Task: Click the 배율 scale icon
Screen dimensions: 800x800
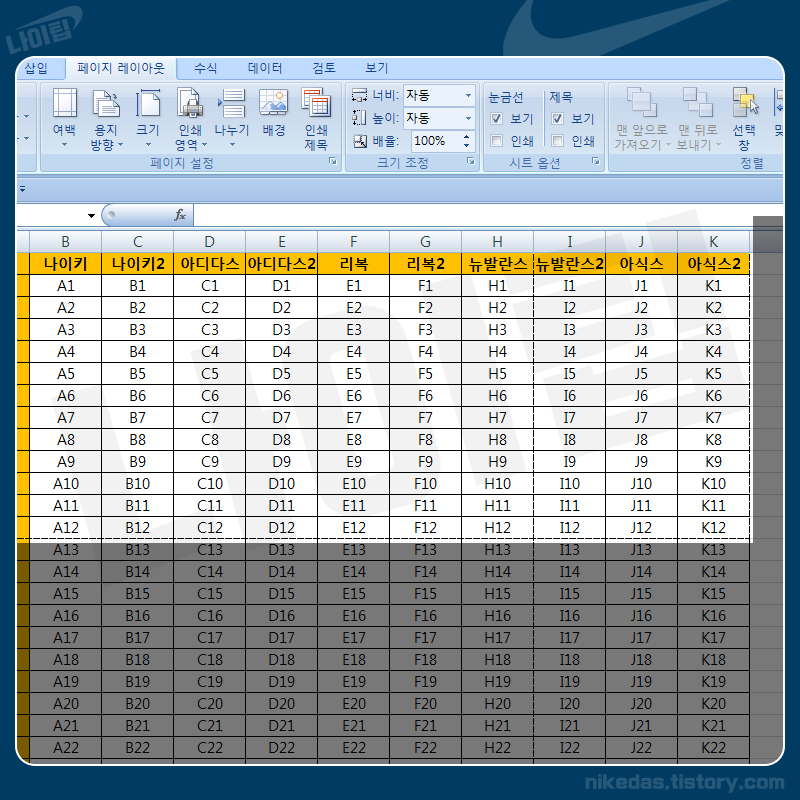Action: click(360, 141)
